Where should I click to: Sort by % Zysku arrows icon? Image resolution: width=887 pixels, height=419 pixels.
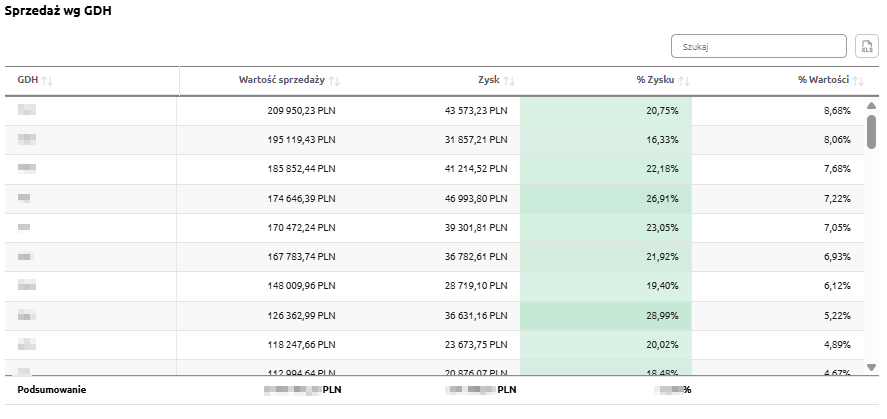click(x=685, y=80)
